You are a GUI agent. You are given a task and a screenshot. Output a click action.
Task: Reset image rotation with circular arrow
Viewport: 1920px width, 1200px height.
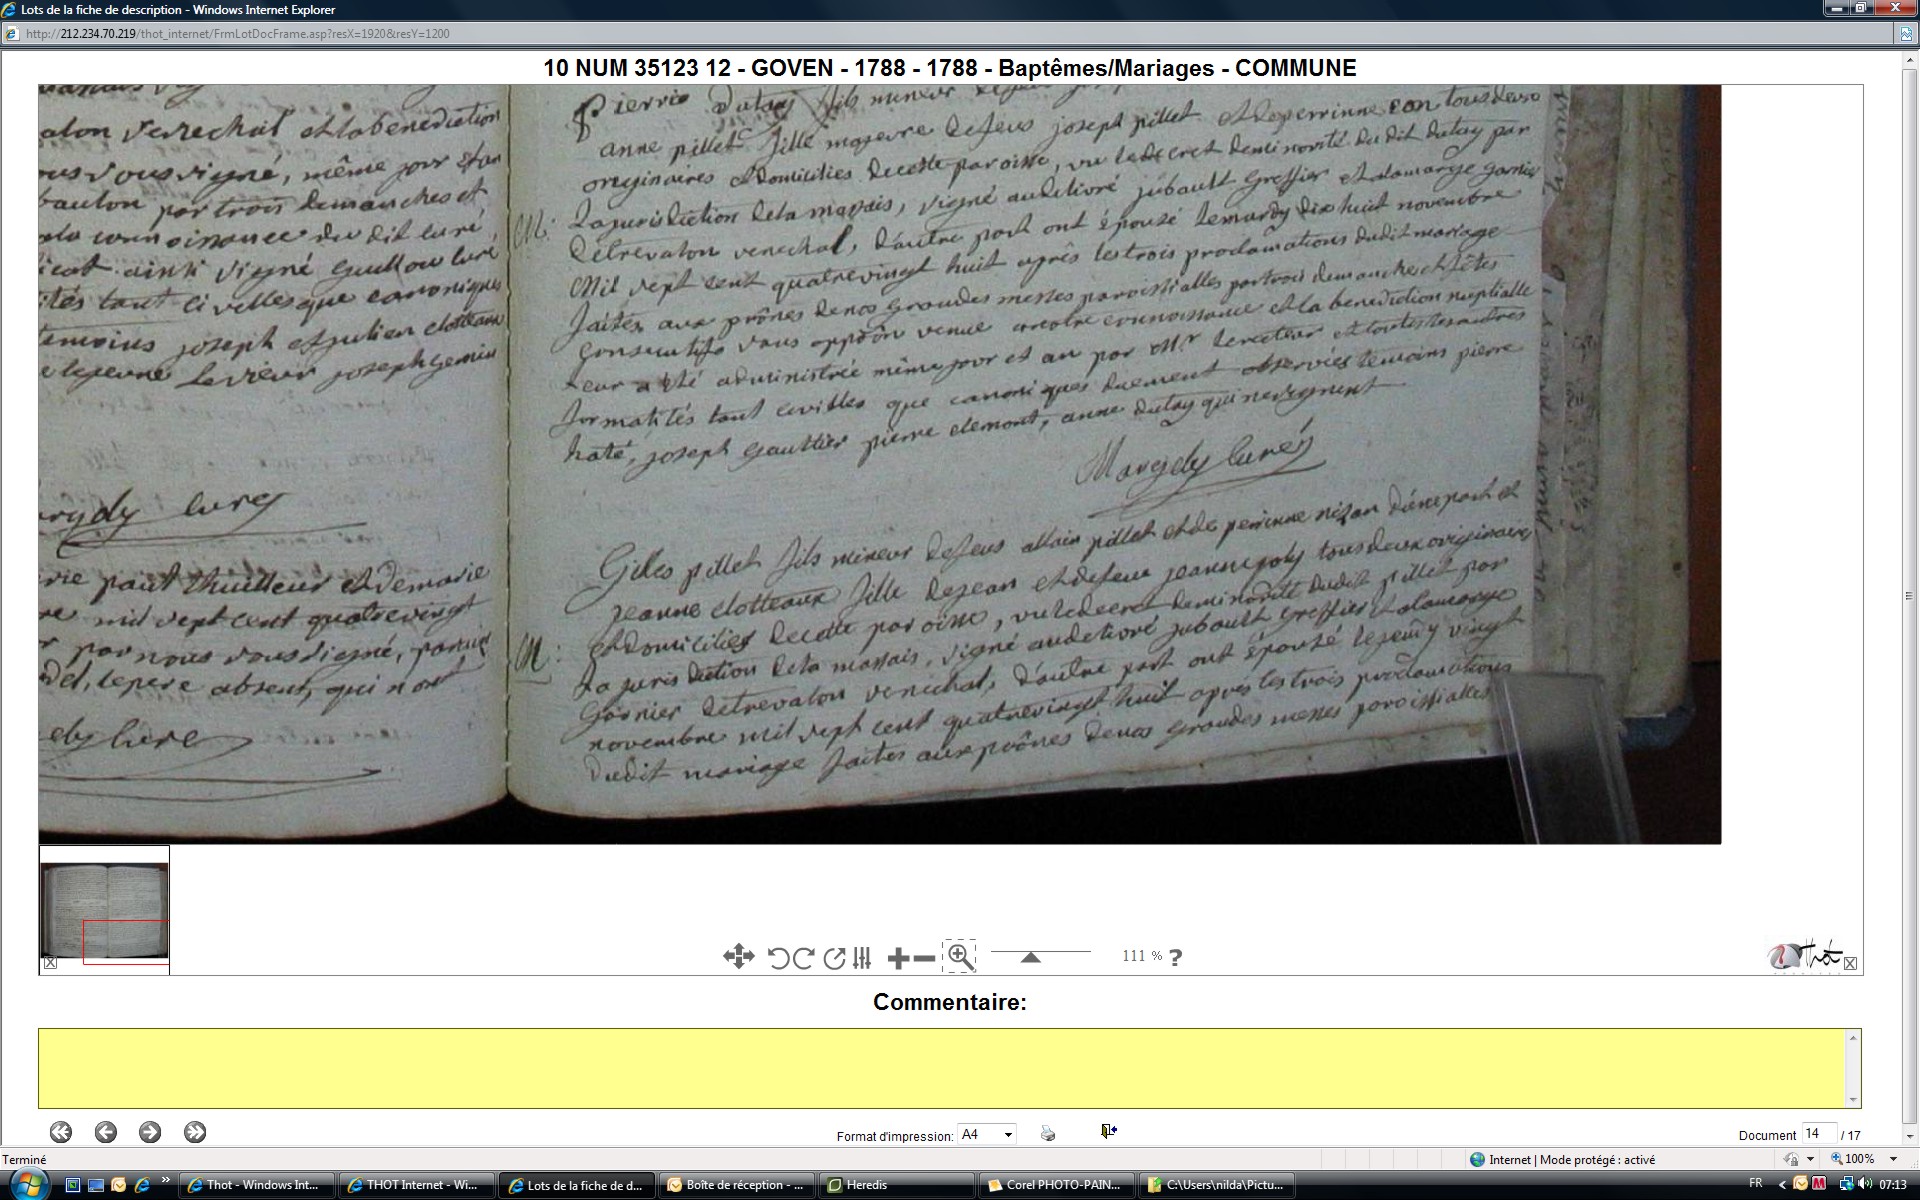pos(834,958)
